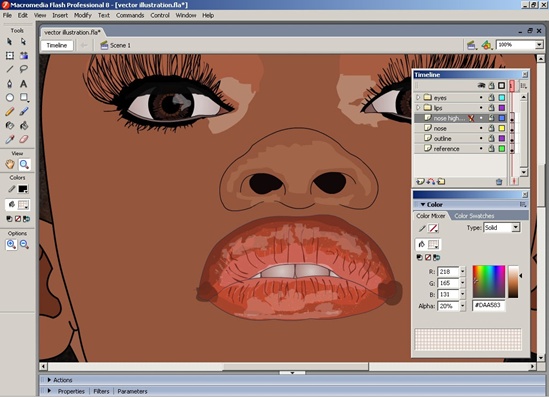Toggle lock on all layers header icon
The image size is (549, 397).
(492, 85)
